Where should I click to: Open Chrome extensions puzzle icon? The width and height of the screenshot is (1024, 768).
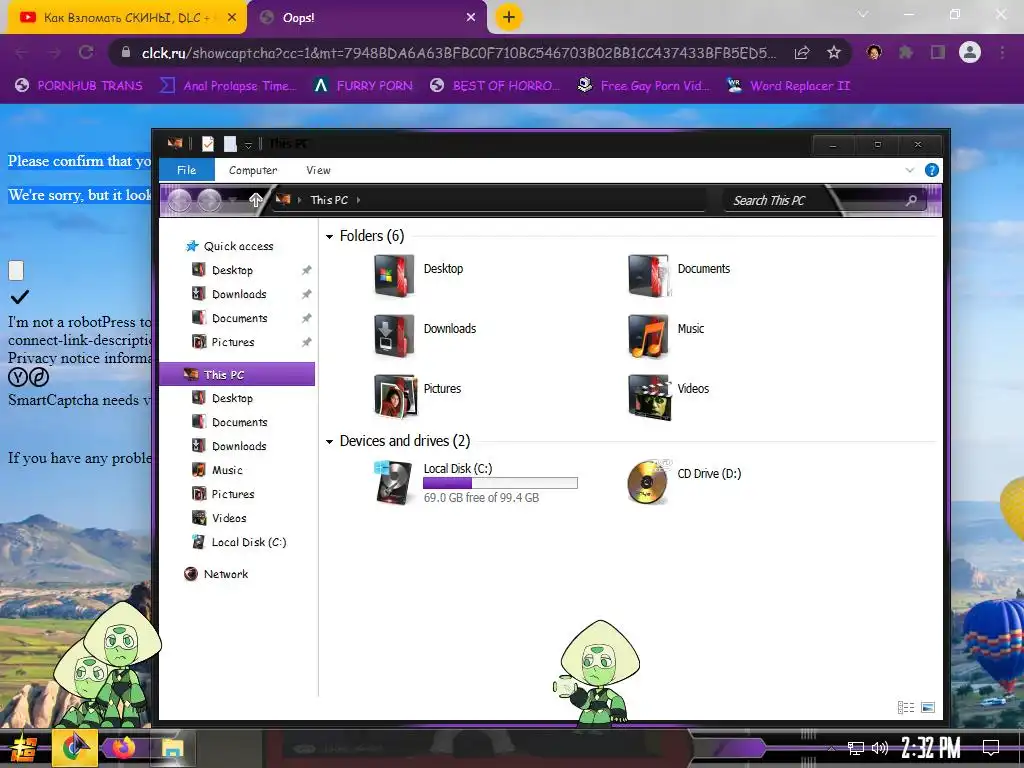click(x=906, y=52)
